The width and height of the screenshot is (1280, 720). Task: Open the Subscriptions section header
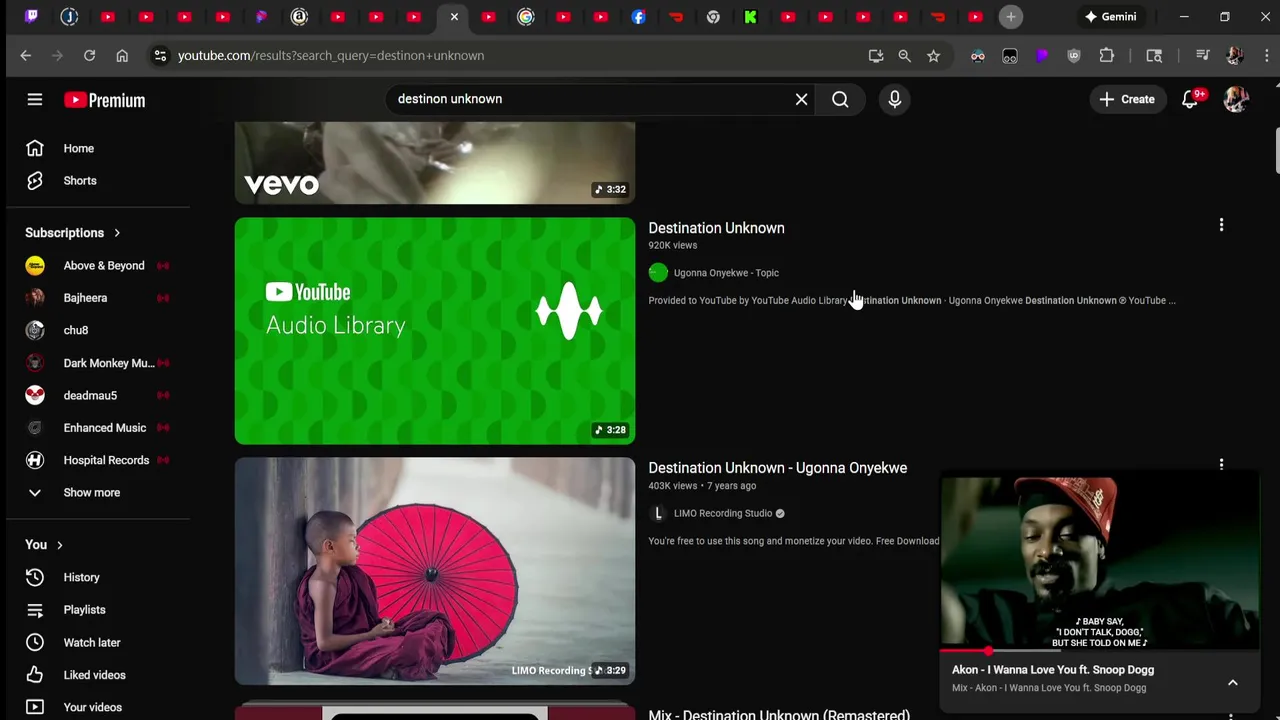click(x=73, y=233)
